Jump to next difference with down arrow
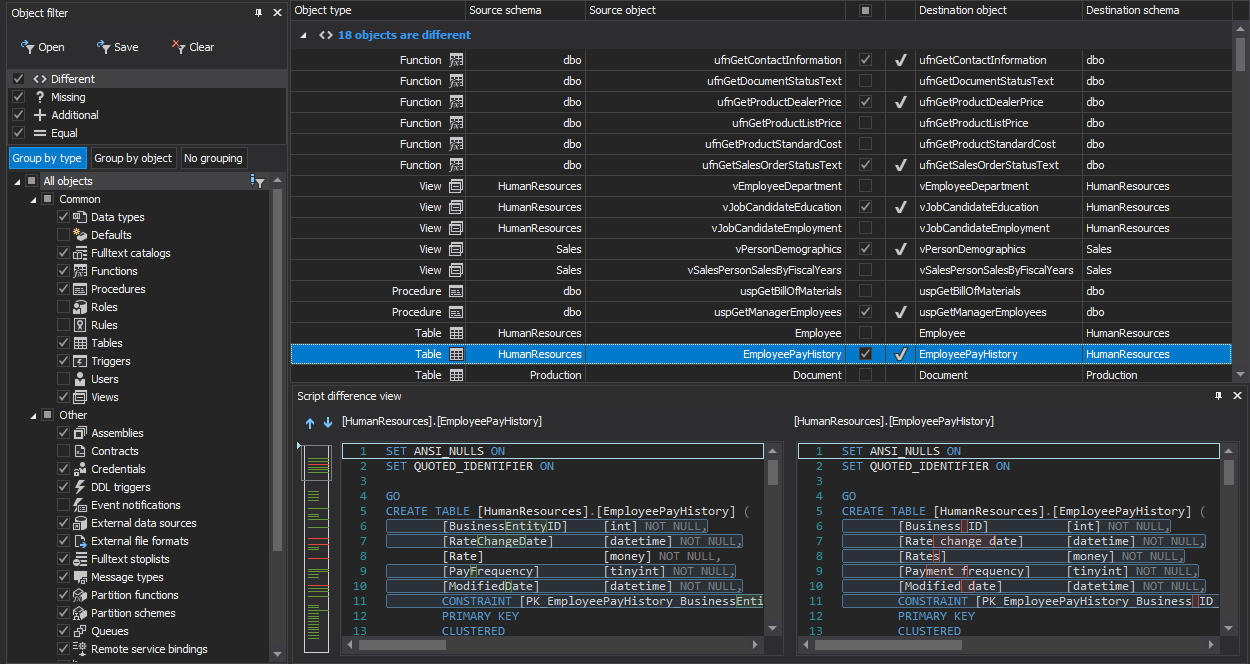This screenshot has width=1250, height=664. pos(327,423)
